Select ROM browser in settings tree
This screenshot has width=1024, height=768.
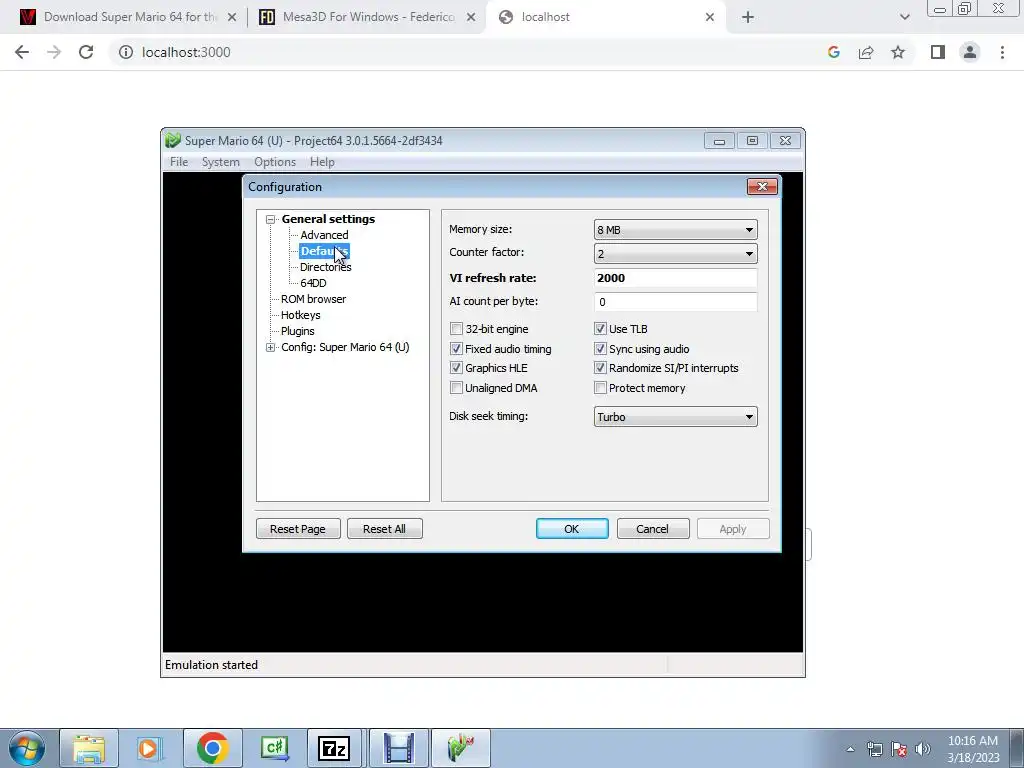click(x=313, y=299)
